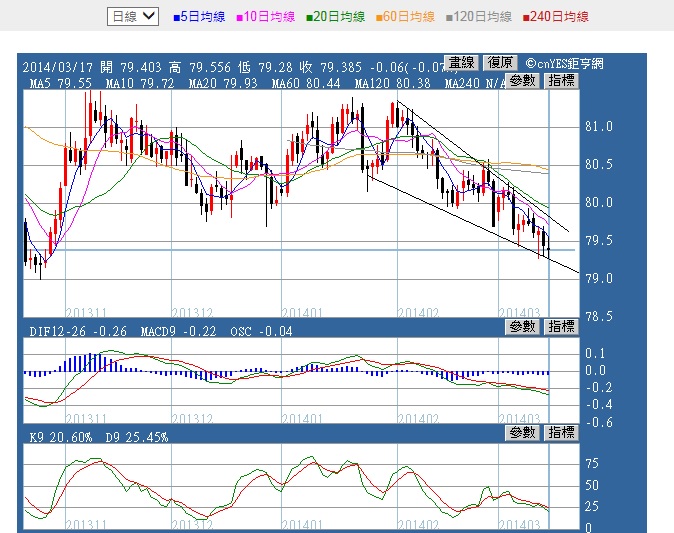Click the ©cnYES鉅亨網 credit text
The image size is (674, 533).
(564, 64)
